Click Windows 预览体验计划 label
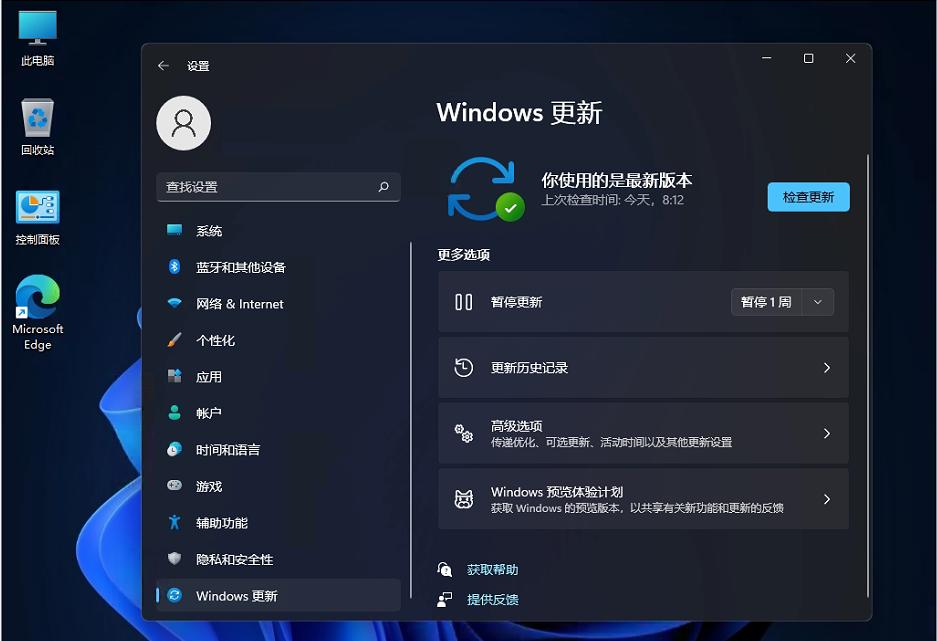Screen dimensions: 937x641 (557, 492)
